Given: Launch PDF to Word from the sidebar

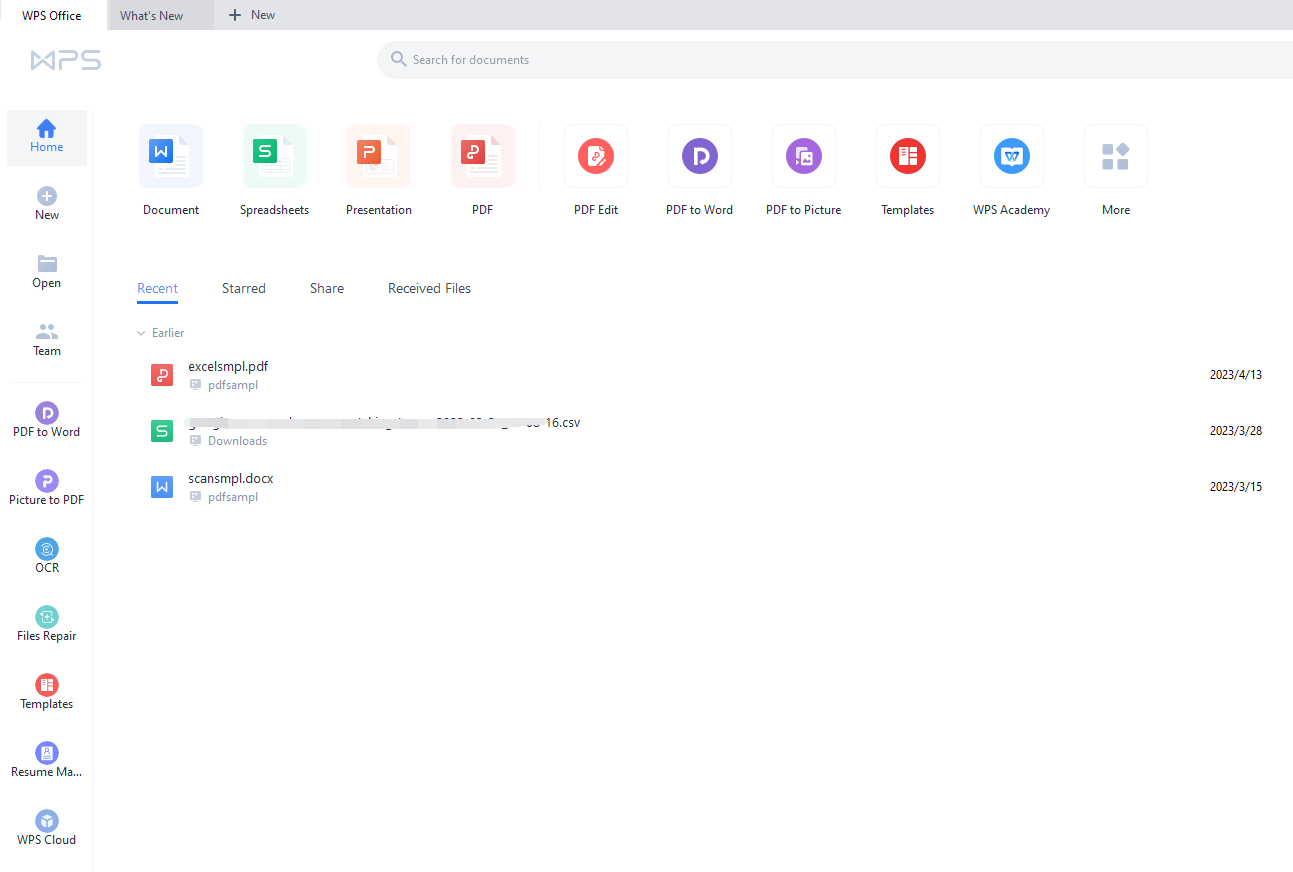Looking at the screenshot, I should click(47, 420).
